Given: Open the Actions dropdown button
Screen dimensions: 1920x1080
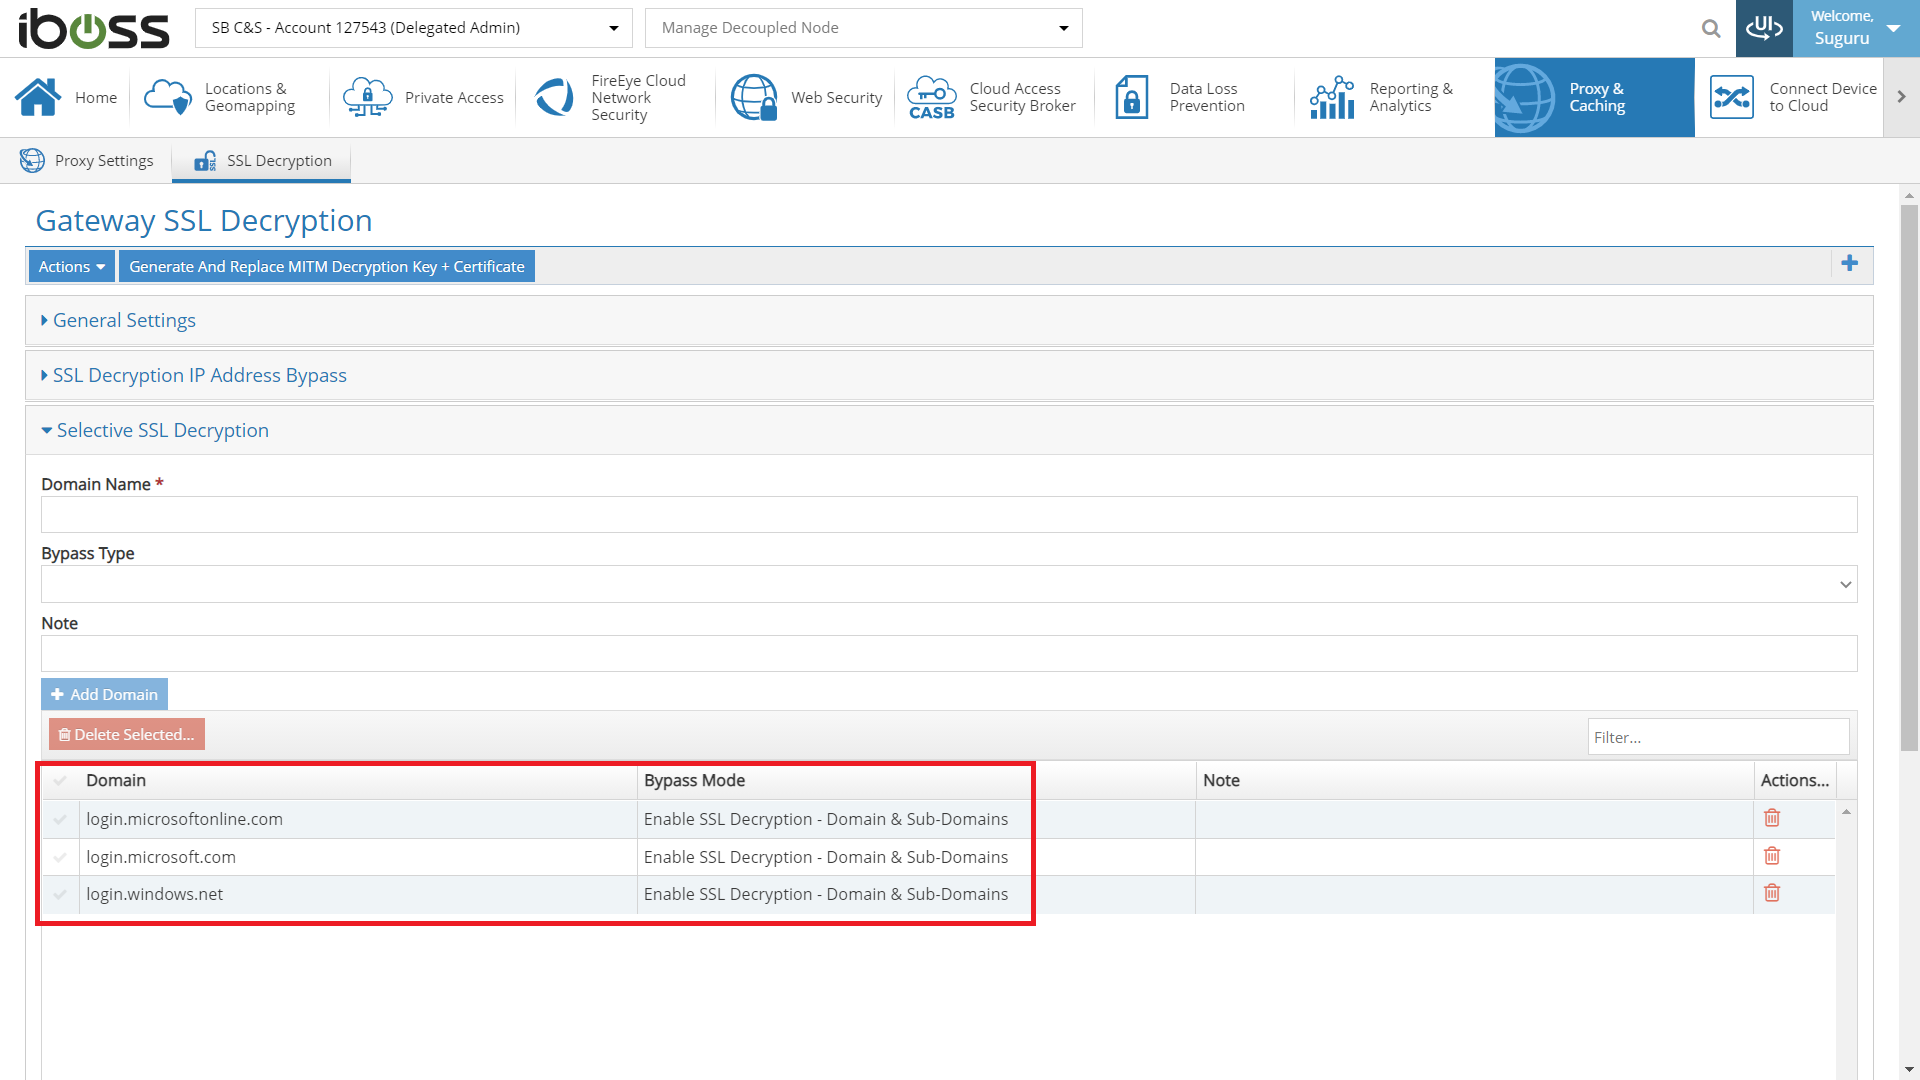Looking at the screenshot, I should click(71, 266).
